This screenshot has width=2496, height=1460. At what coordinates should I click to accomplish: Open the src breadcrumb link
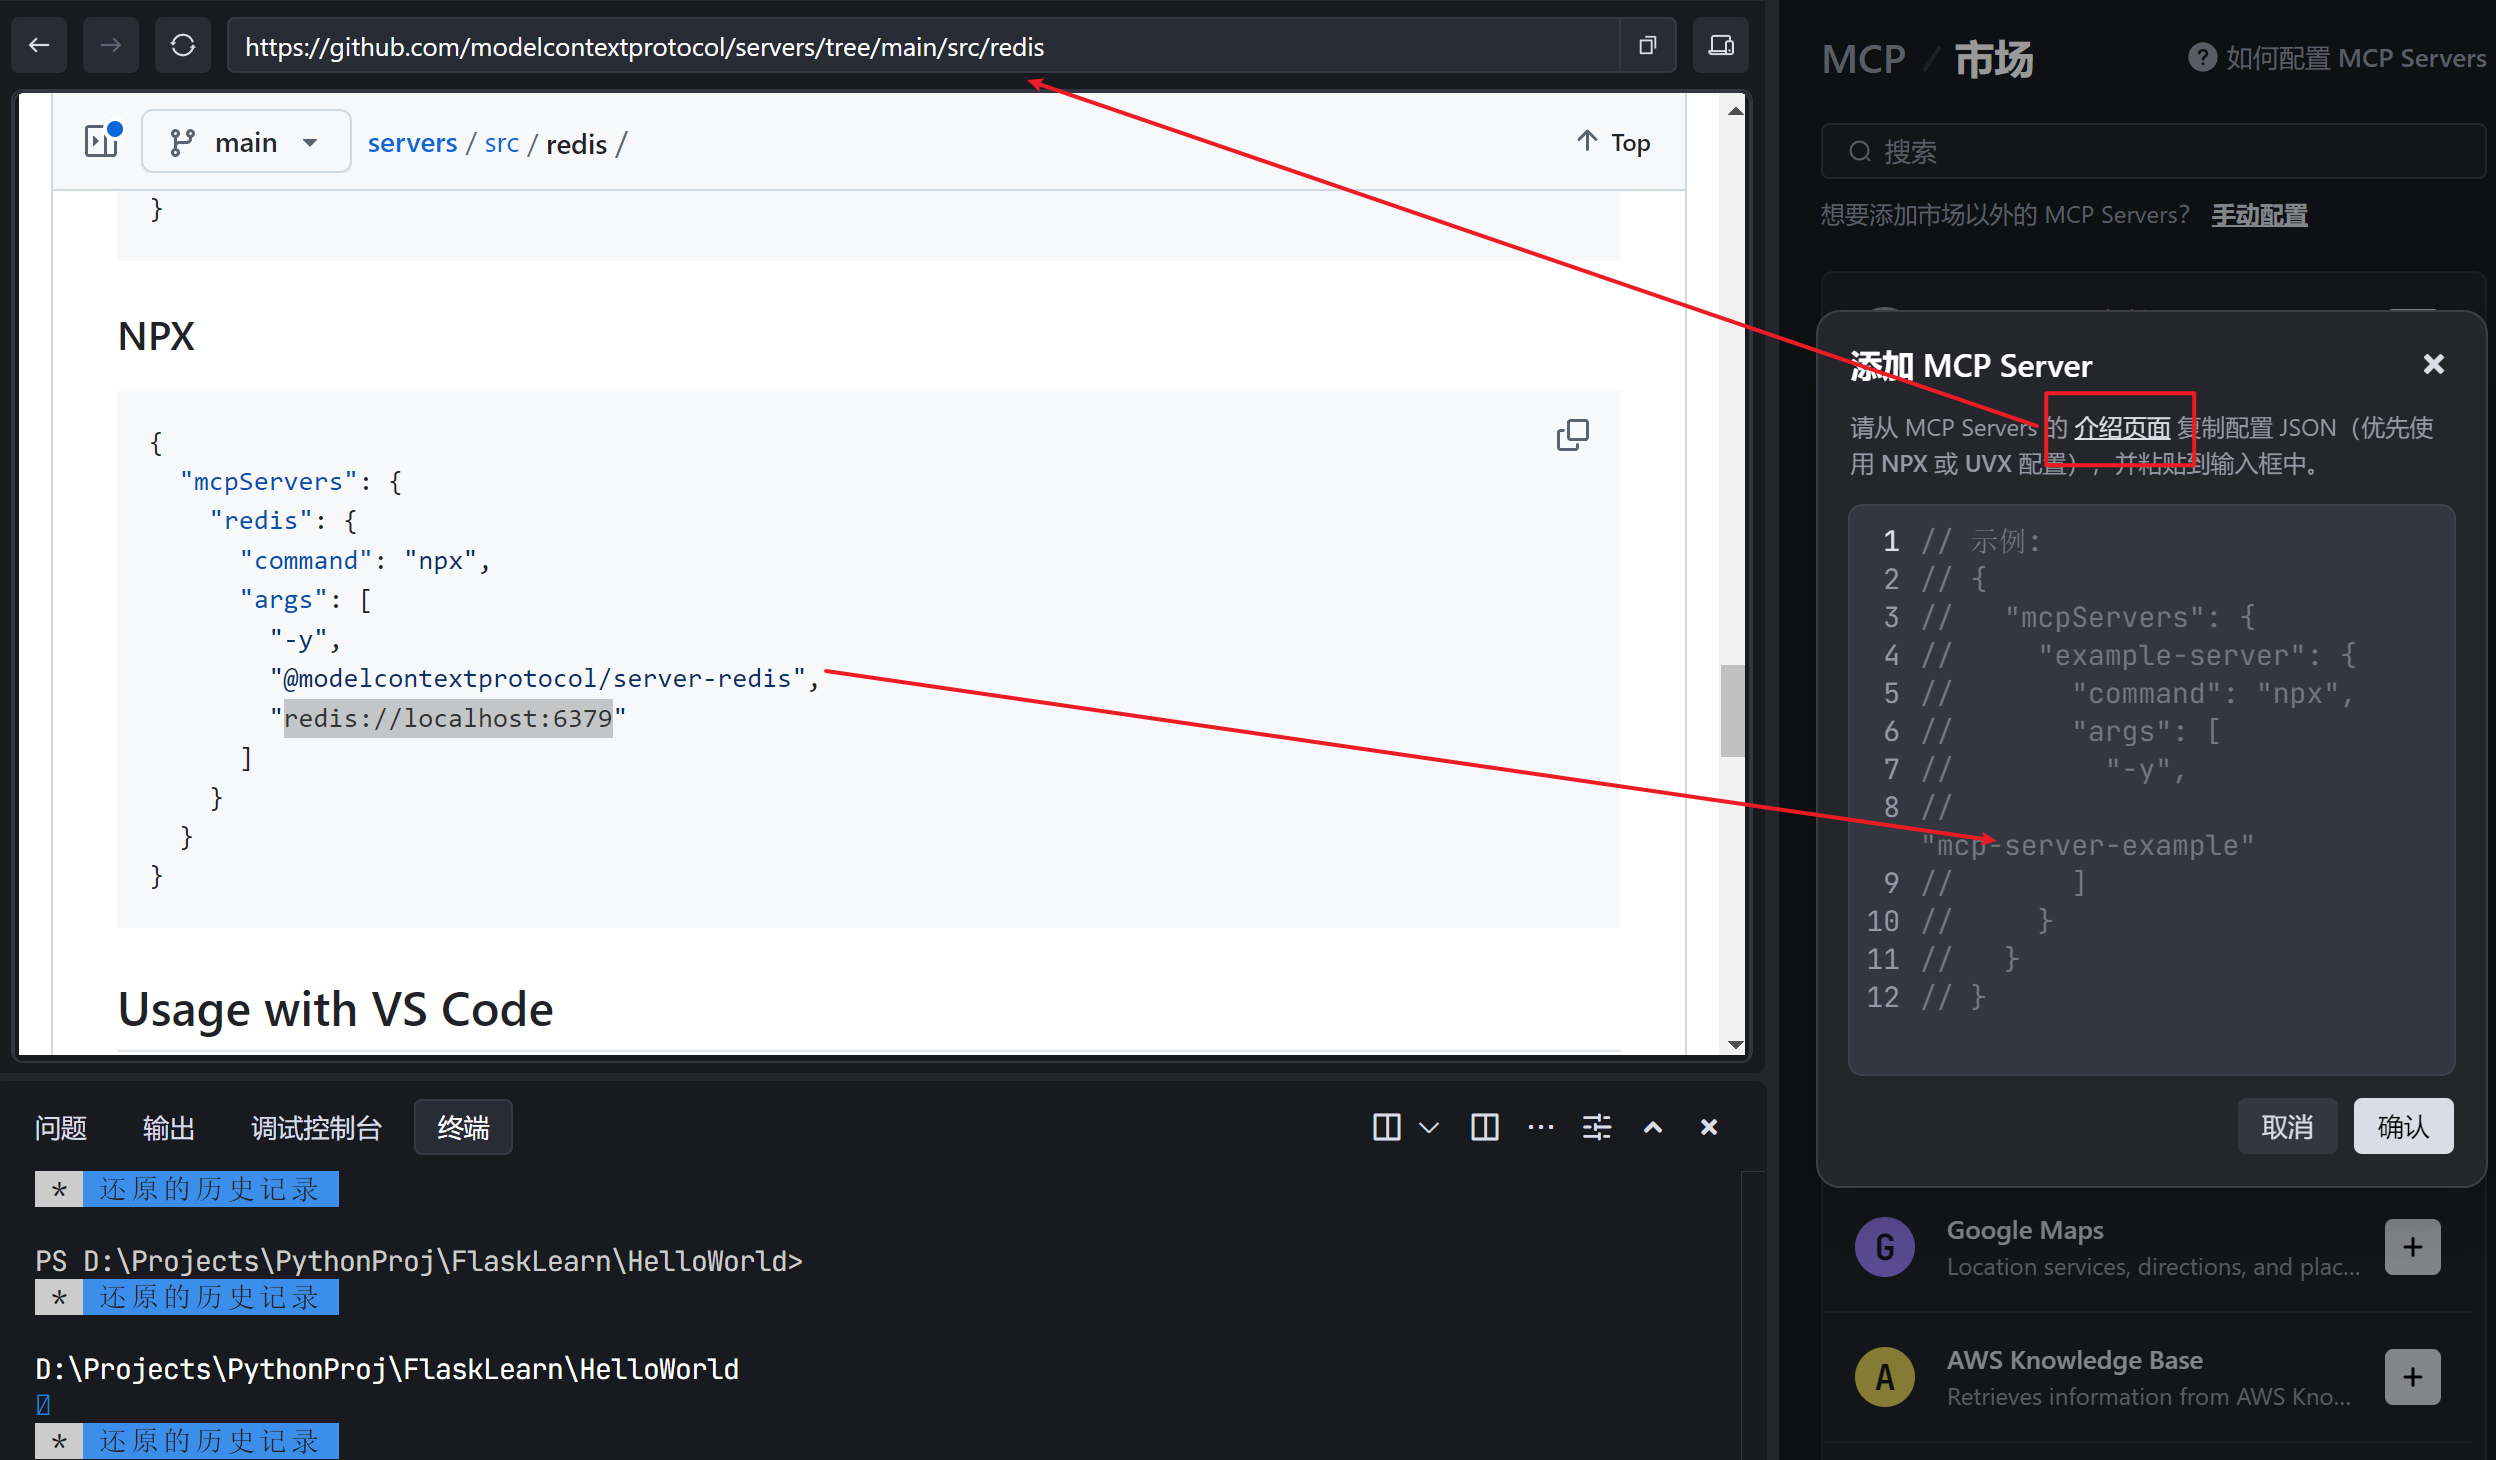click(x=502, y=143)
